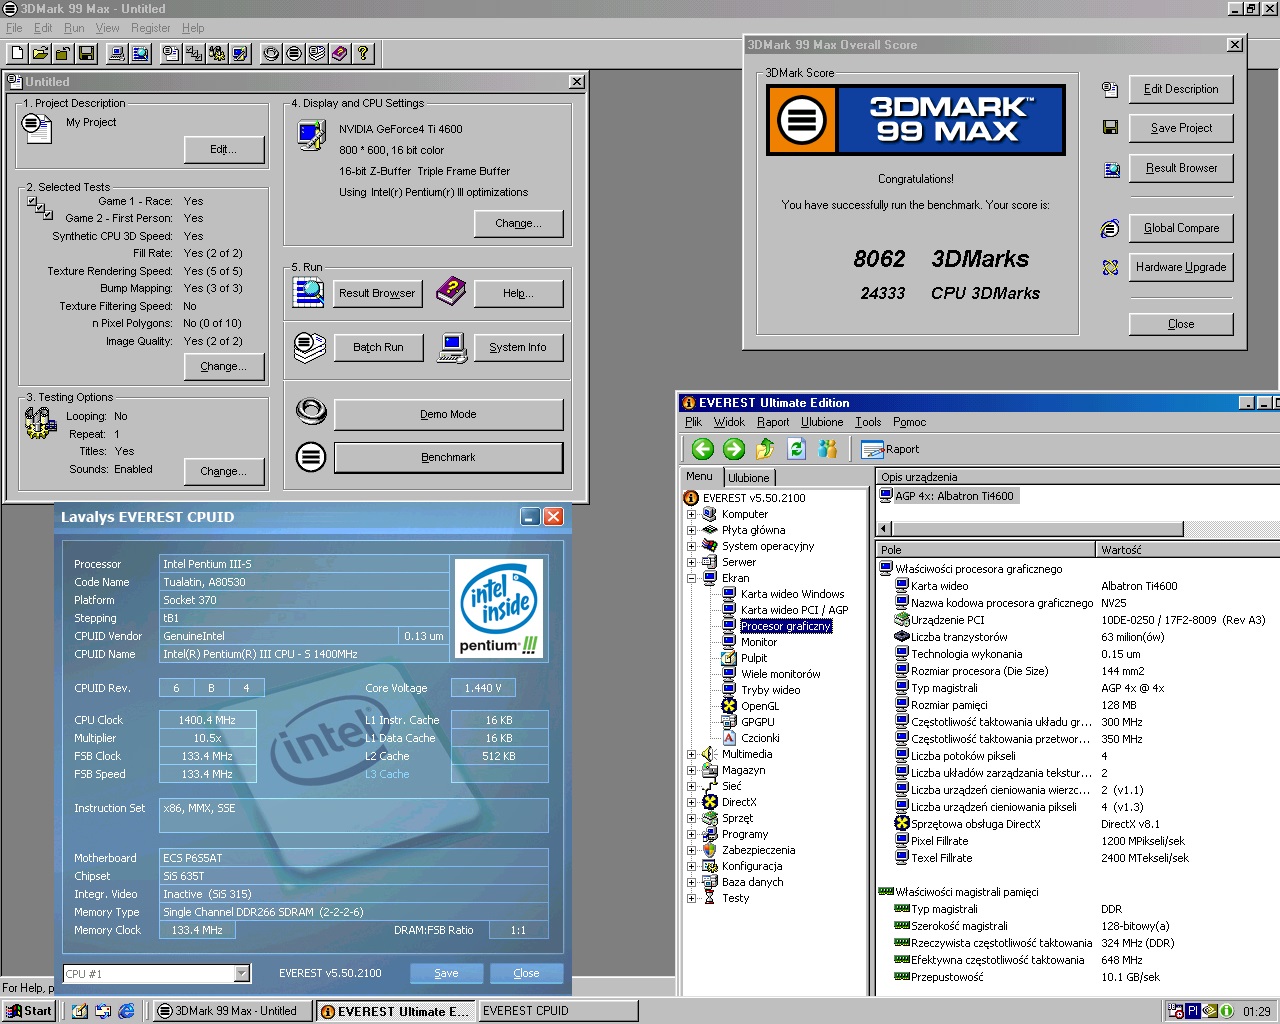1280x1024 pixels.
Task: Expand the DirectX tree node
Action: 691,803
